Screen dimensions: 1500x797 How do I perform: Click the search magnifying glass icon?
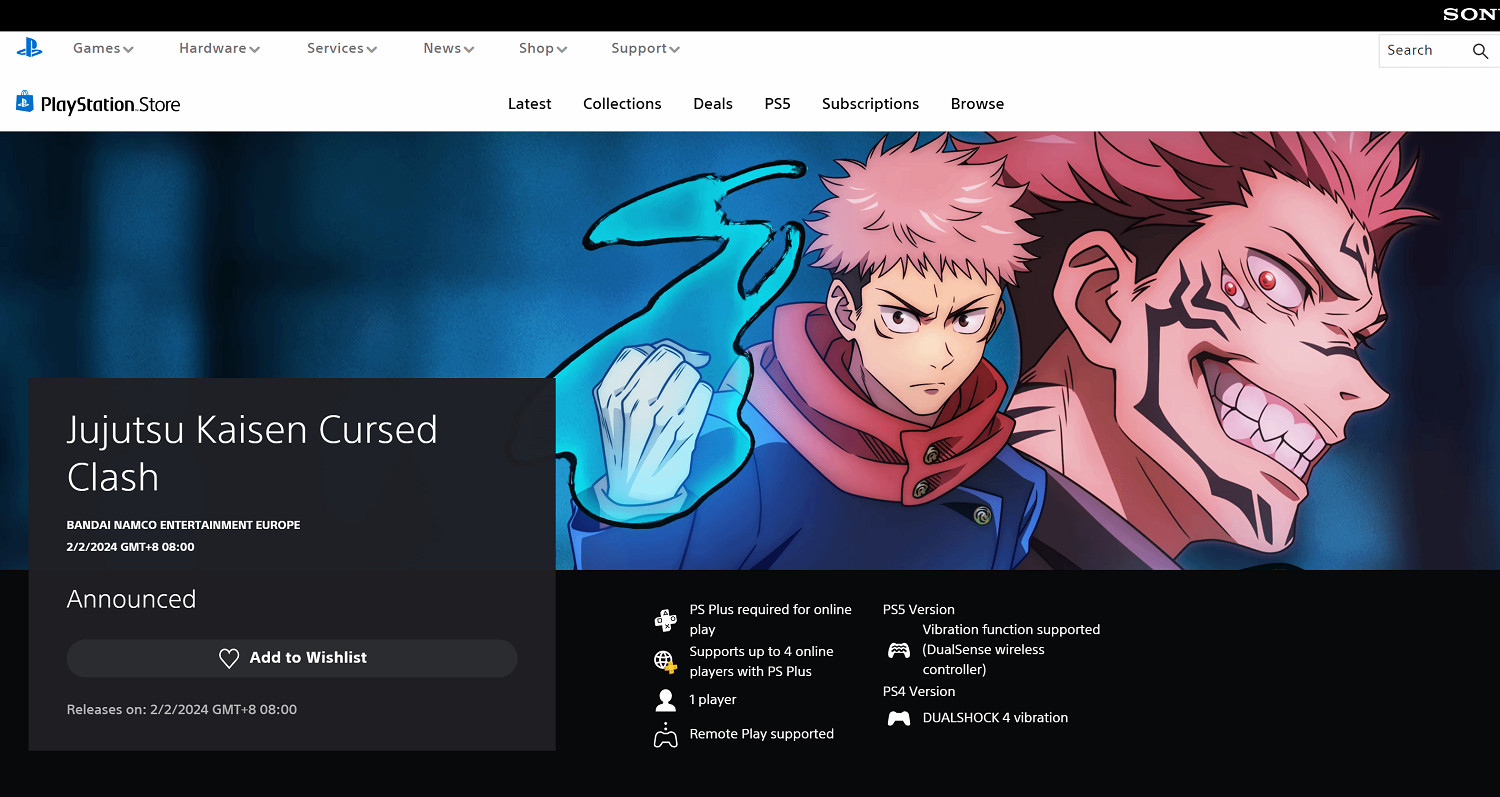(x=1480, y=51)
